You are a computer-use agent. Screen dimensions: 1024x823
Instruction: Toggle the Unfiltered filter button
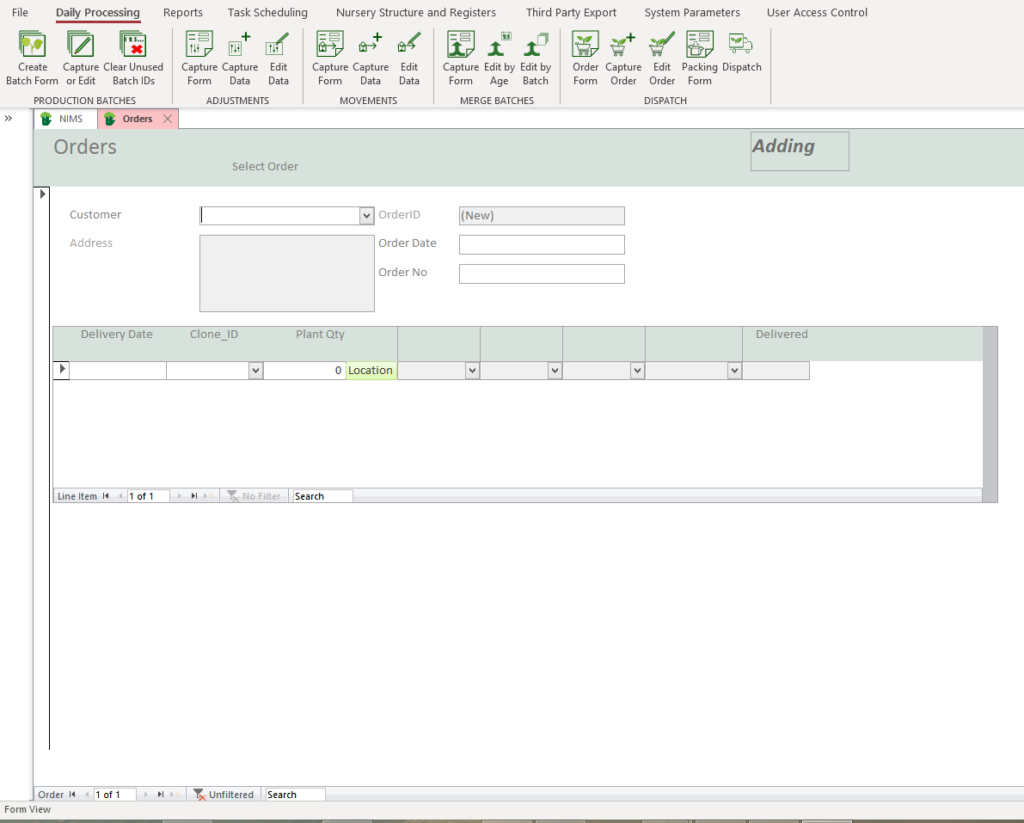click(224, 795)
